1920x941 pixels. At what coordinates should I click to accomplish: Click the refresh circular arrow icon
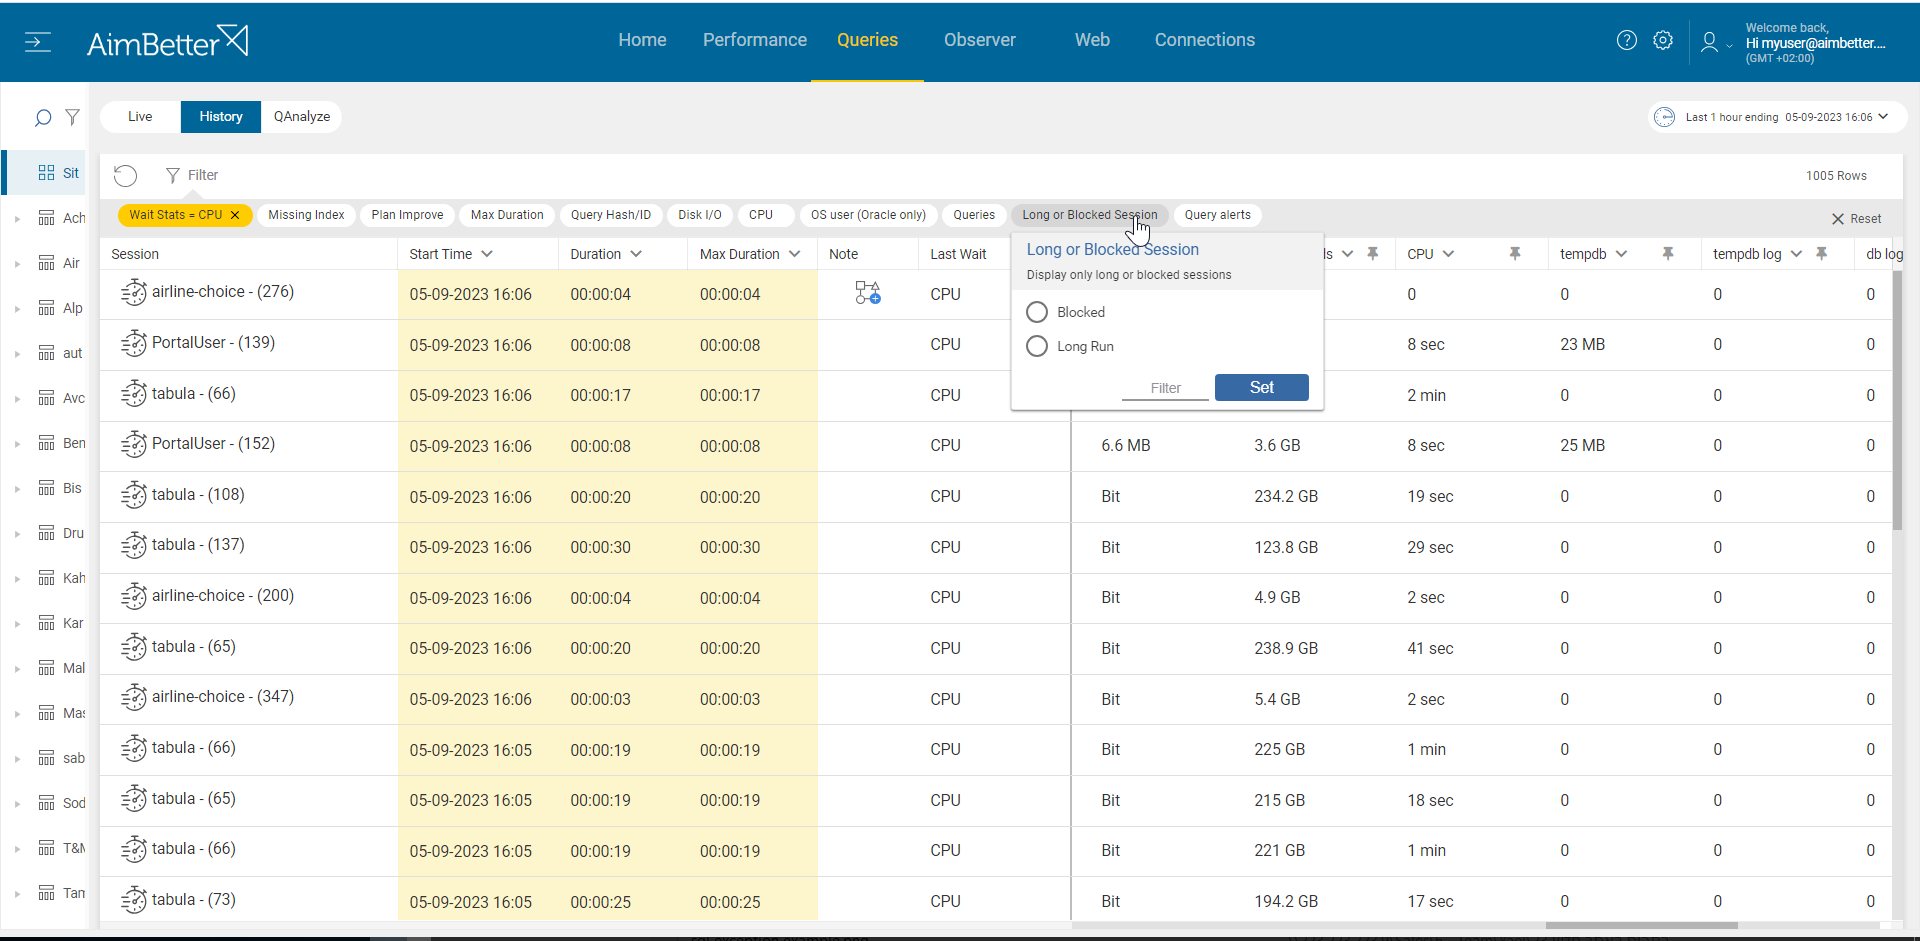click(125, 176)
